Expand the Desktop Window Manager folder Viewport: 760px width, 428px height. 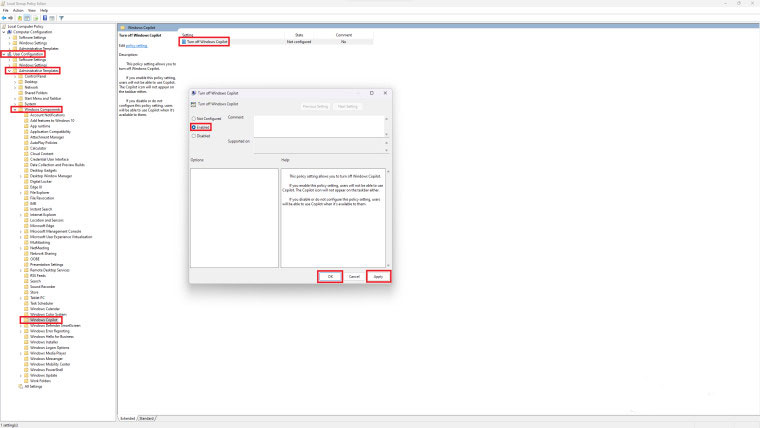click(21, 176)
